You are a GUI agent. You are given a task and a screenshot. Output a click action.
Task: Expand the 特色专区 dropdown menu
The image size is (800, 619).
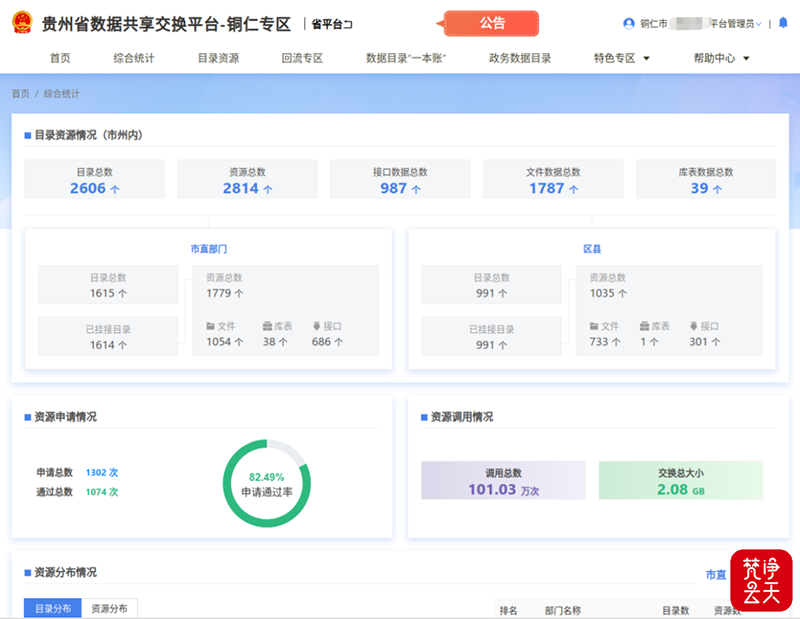tap(621, 58)
